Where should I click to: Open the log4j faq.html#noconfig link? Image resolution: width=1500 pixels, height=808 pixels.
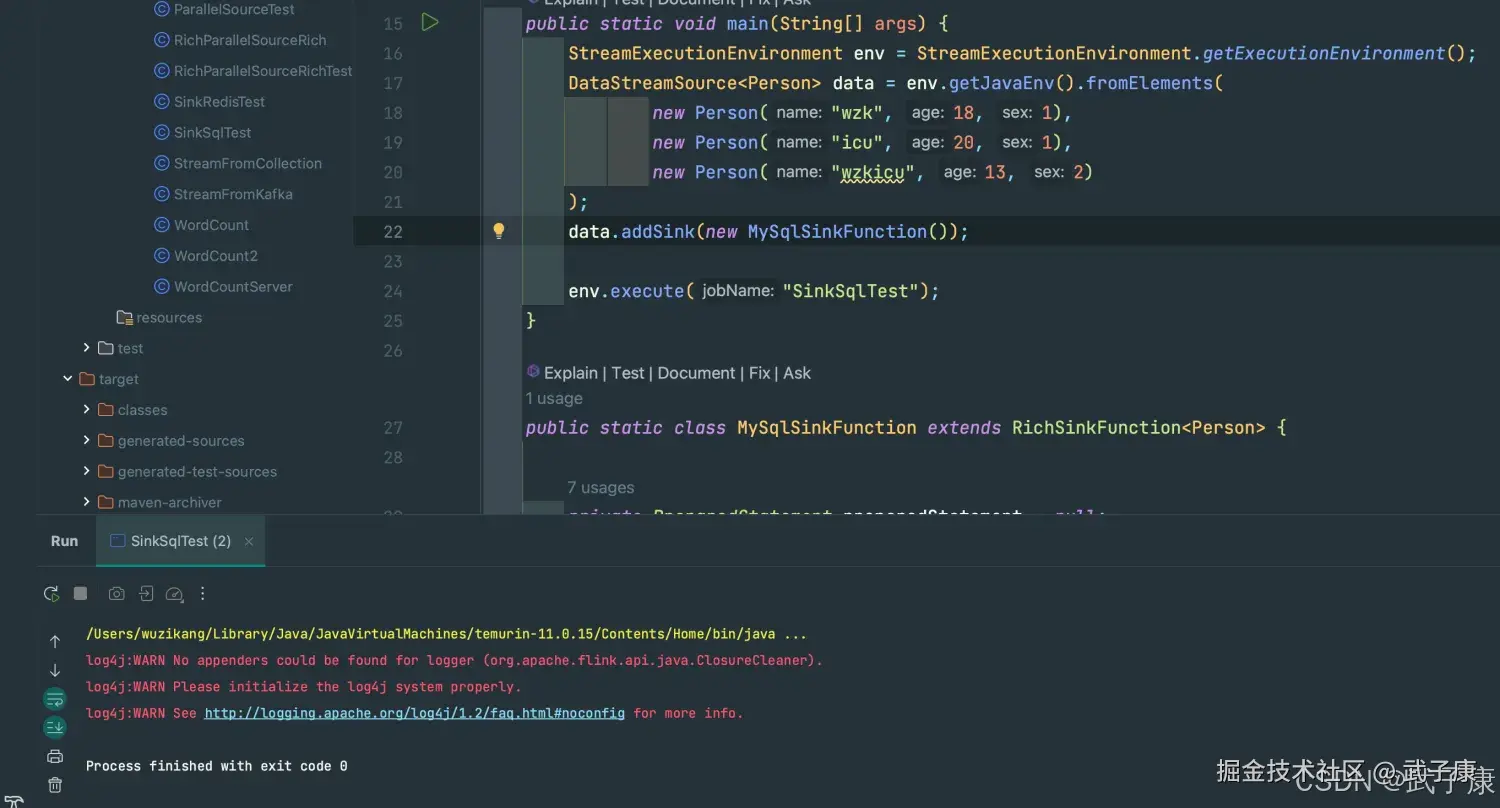pos(415,713)
